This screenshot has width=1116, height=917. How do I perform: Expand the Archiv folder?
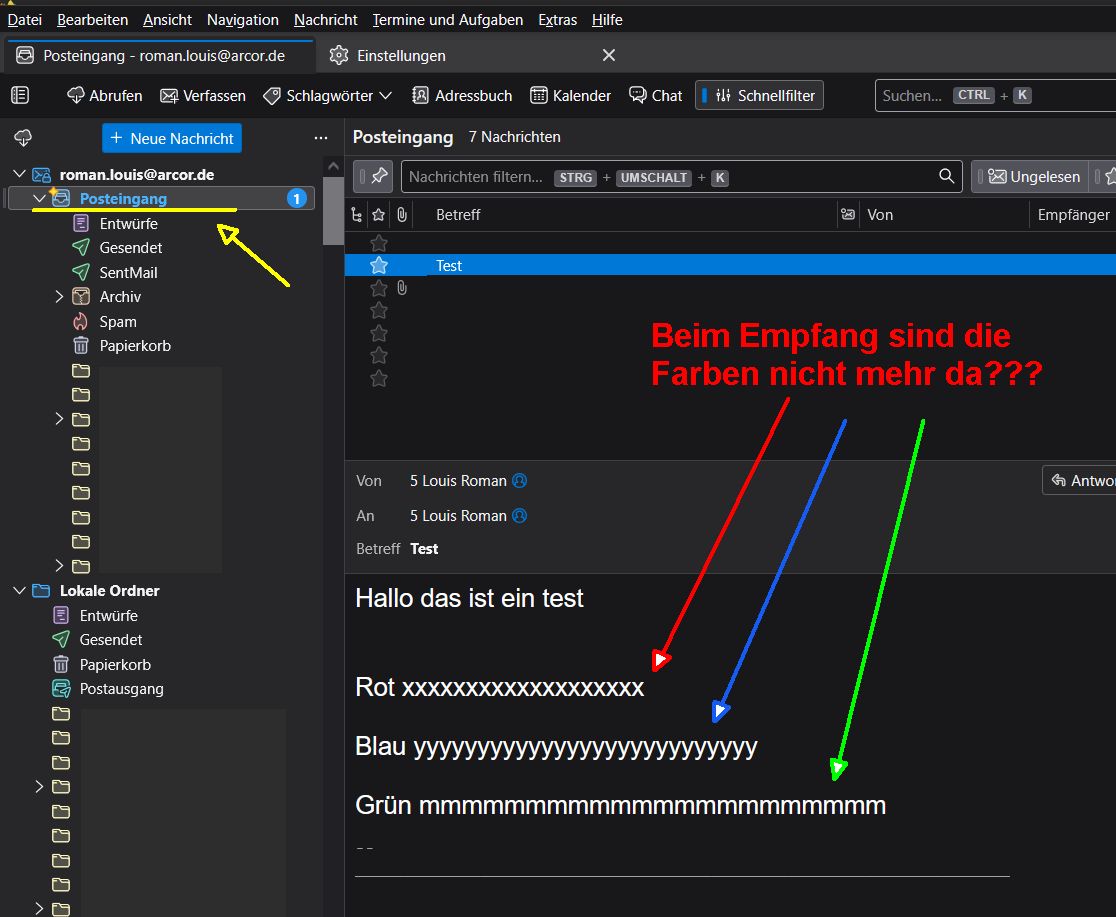click(x=59, y=297)
